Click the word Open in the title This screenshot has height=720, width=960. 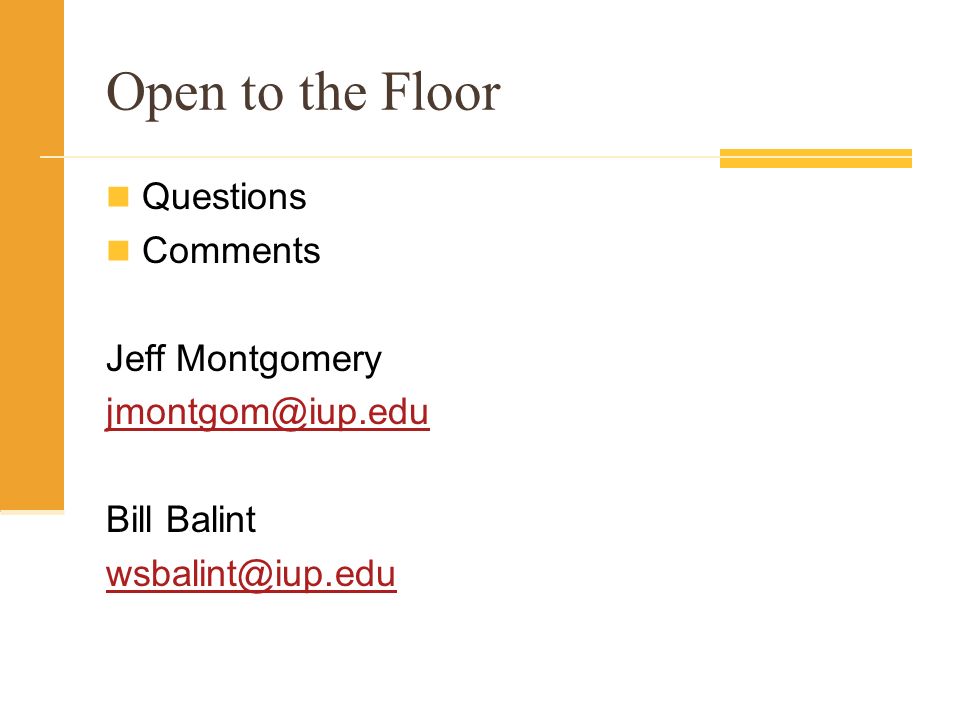[167, 94]
